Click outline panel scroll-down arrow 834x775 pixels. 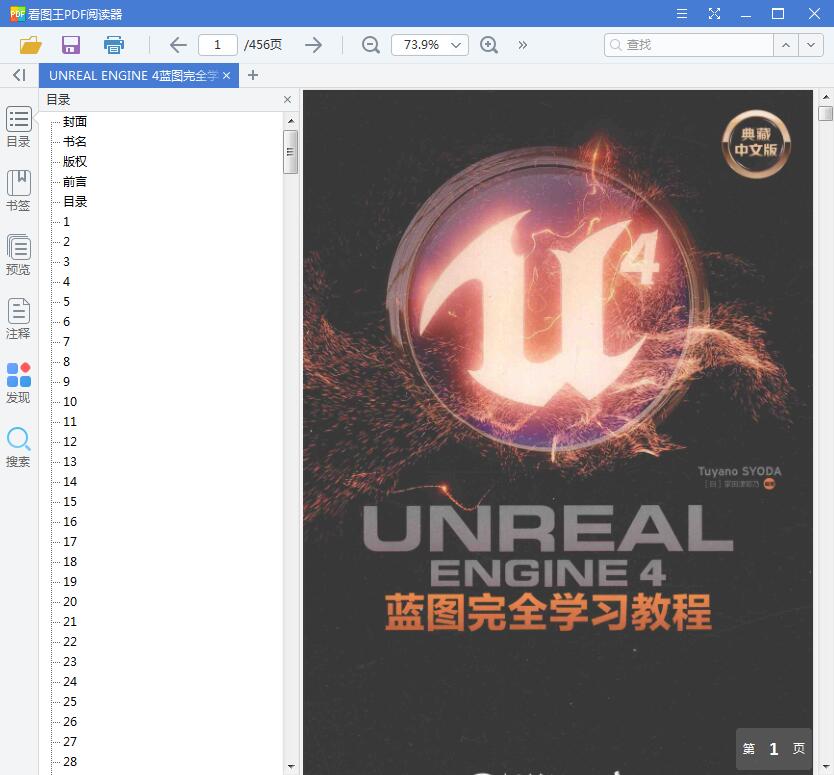pos(290,766)
